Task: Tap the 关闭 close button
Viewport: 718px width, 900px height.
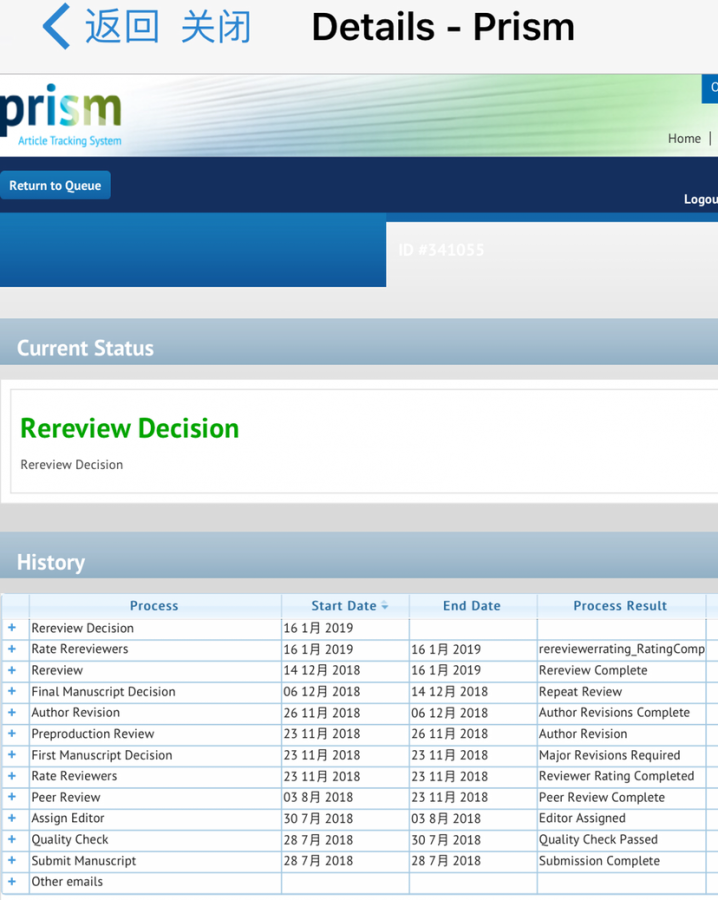Action: tap(216, 28)
